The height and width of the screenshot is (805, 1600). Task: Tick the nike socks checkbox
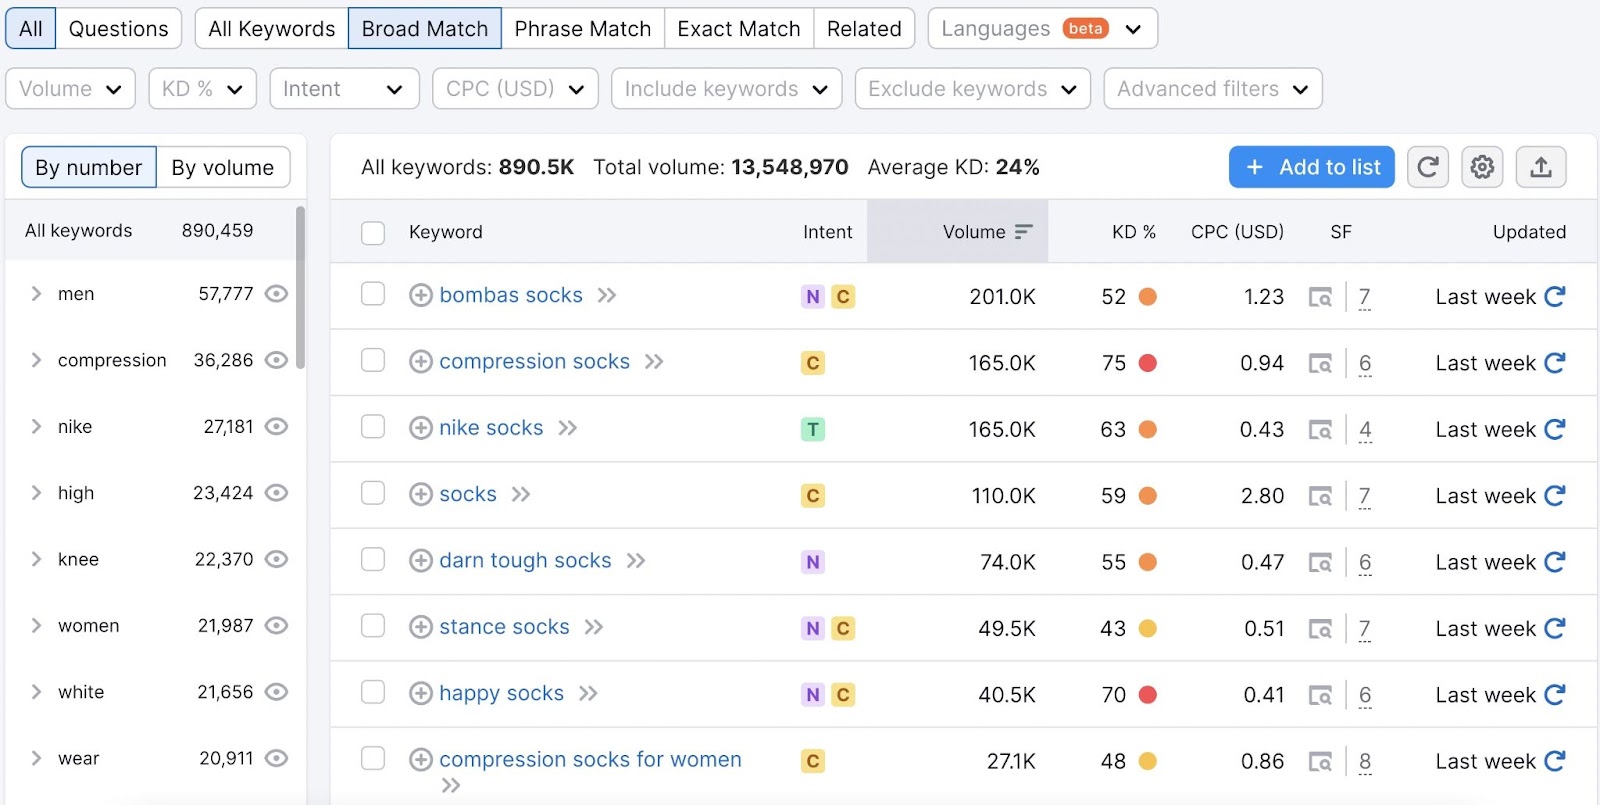click(373, 426)
